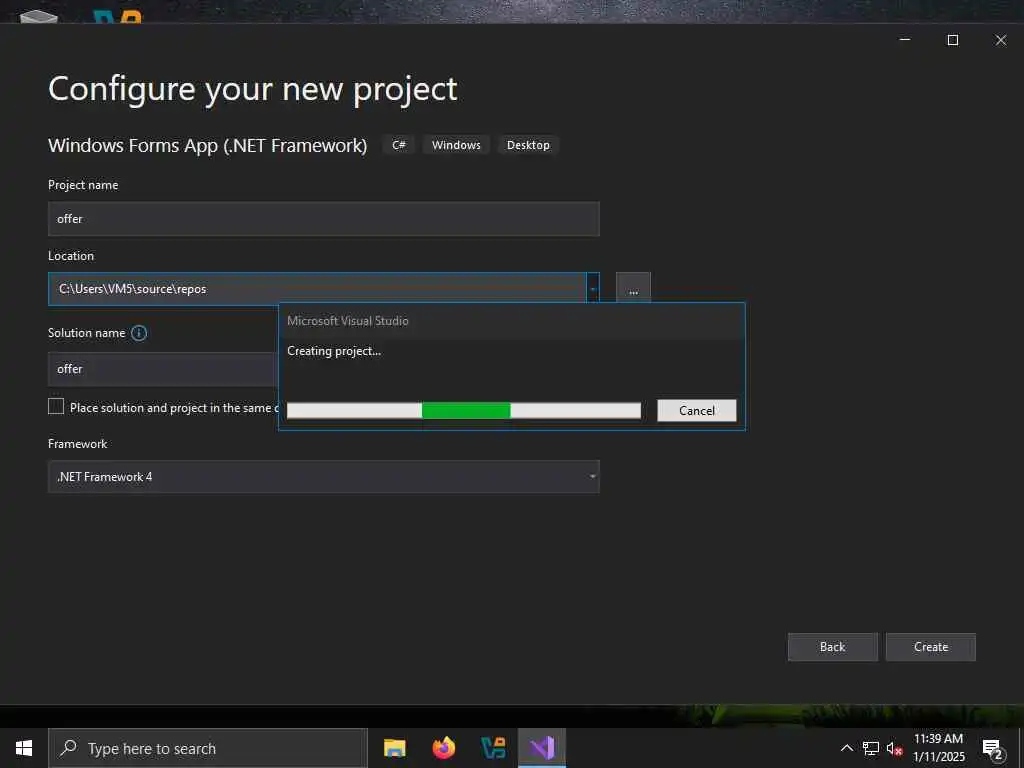Click the Creating project progress bar
Screen dimensions: 1024x768
tap(464, 411)
